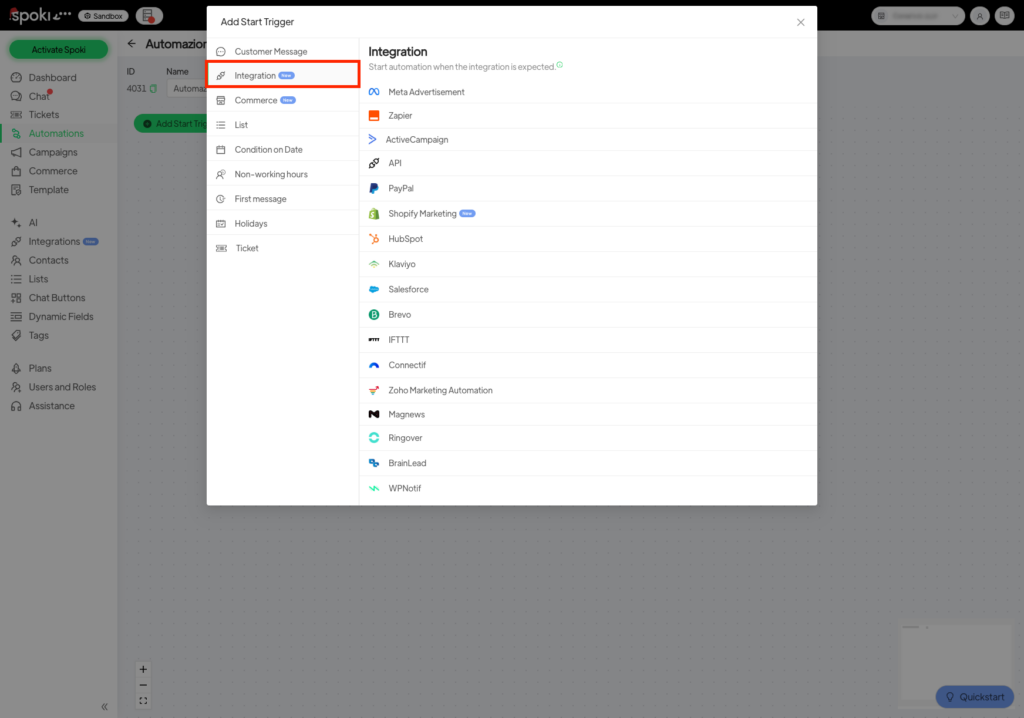Click the Salesforce cloud icon
Image resolution: width=1024 pixels, height=718 pixels.
tap(374, 289)
